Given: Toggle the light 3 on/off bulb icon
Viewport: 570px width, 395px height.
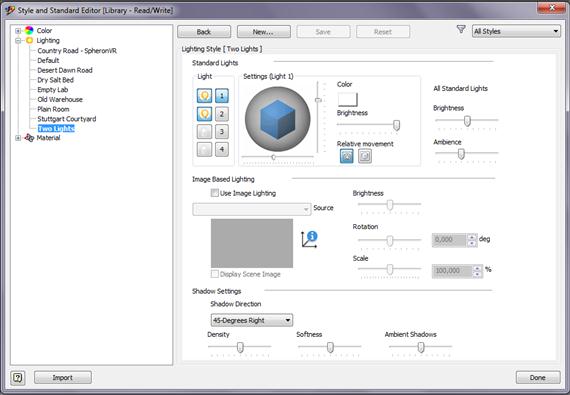Looking at the screenshot, I should point(204,131).
